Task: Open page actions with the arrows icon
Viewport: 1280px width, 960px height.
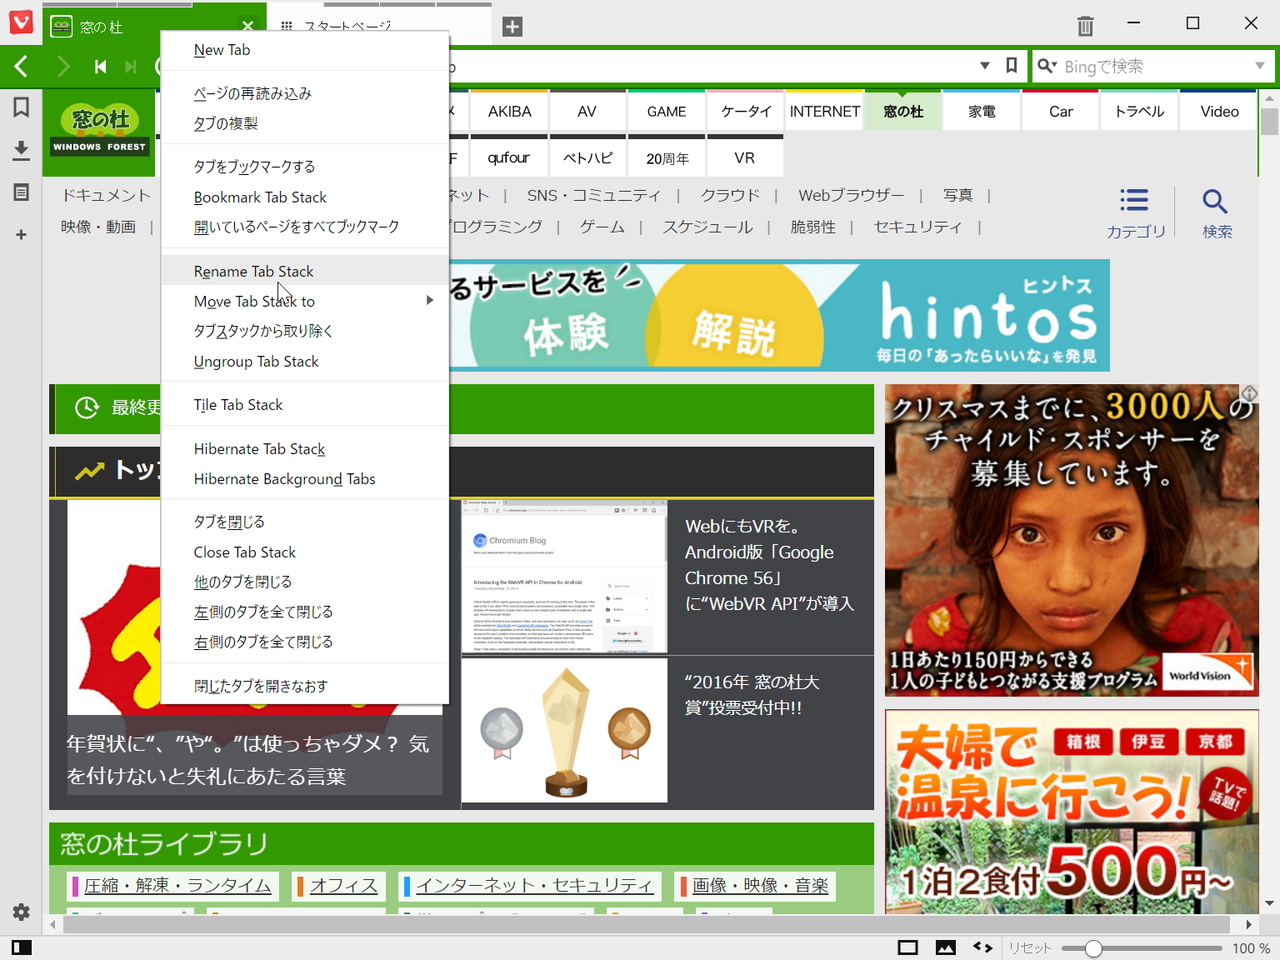Action: tap(983, 947)
